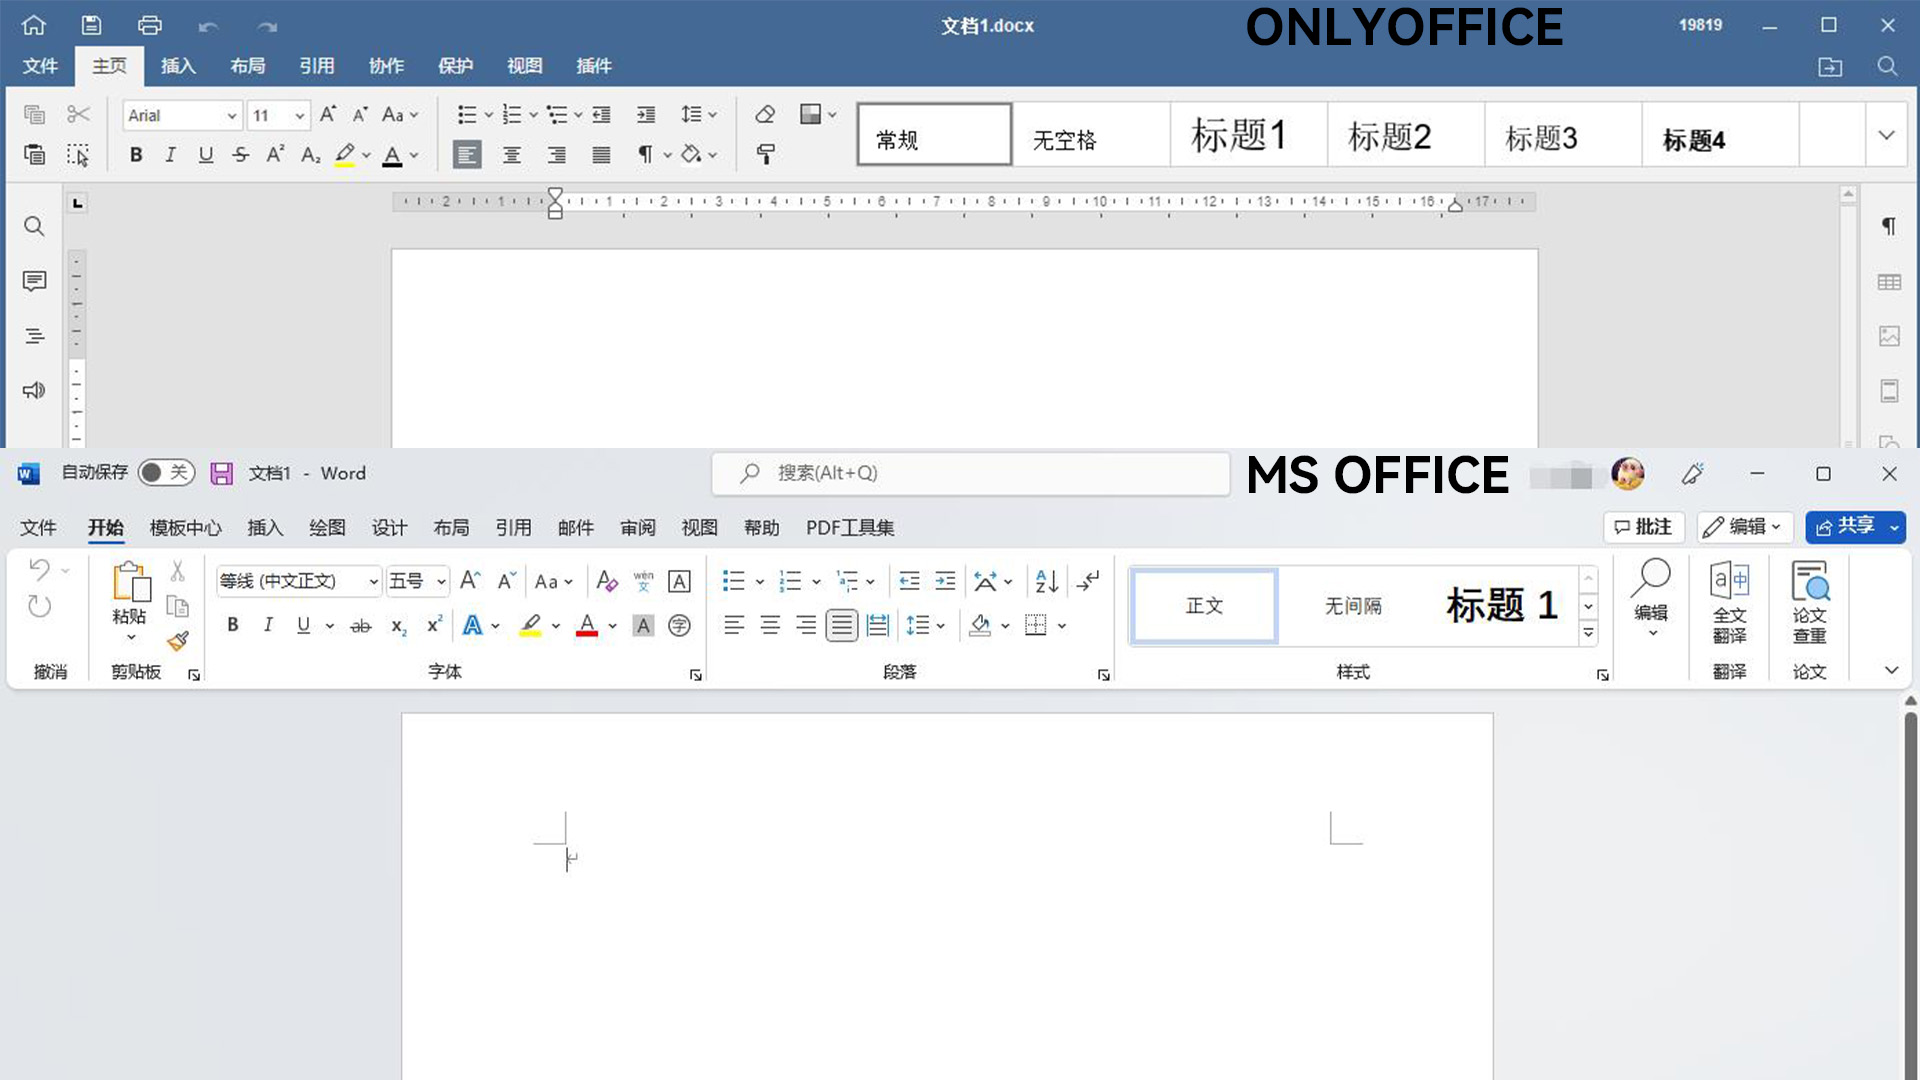Viewport: 1920px width, 1080px height.
Task: Apply superscript formatting in ONLYOFFICE
Action: pos(274,155)
